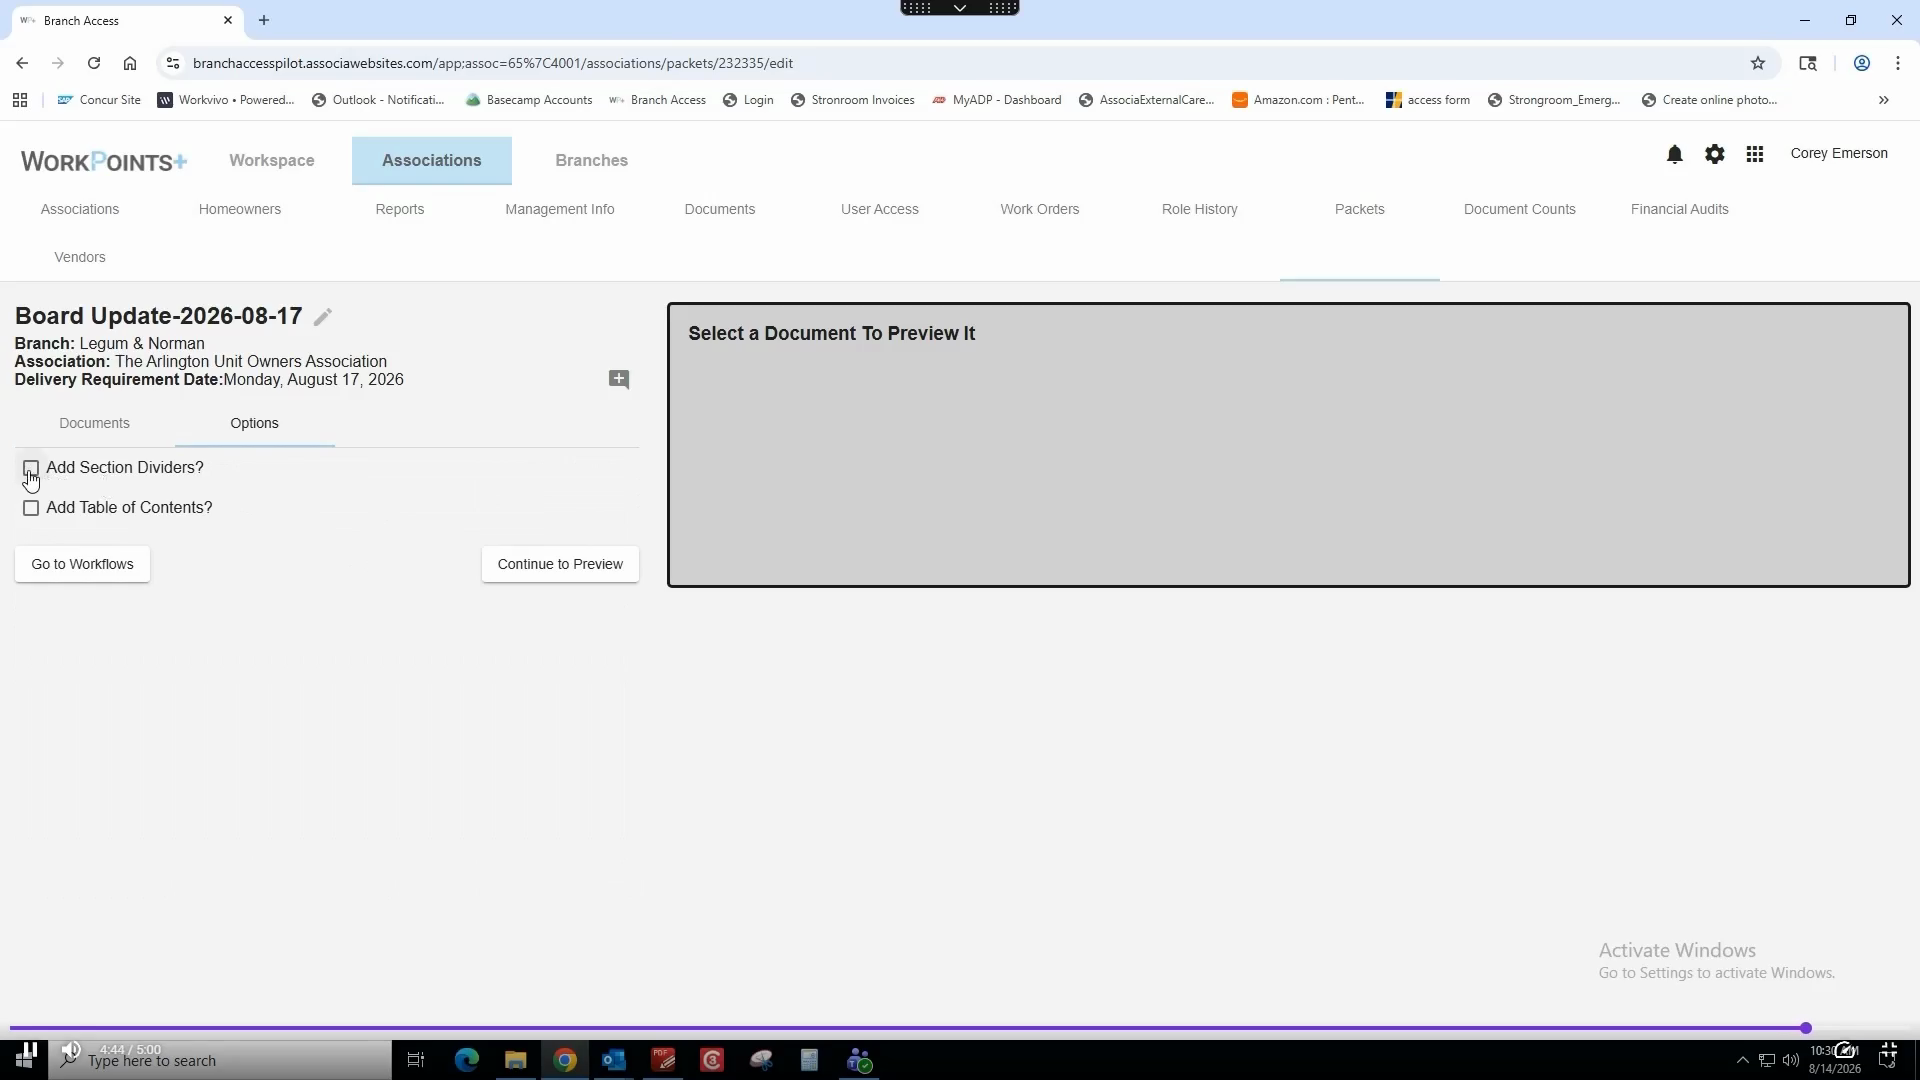
Task: Close the Branch Access tab
Action: click(x=228, y=20)
